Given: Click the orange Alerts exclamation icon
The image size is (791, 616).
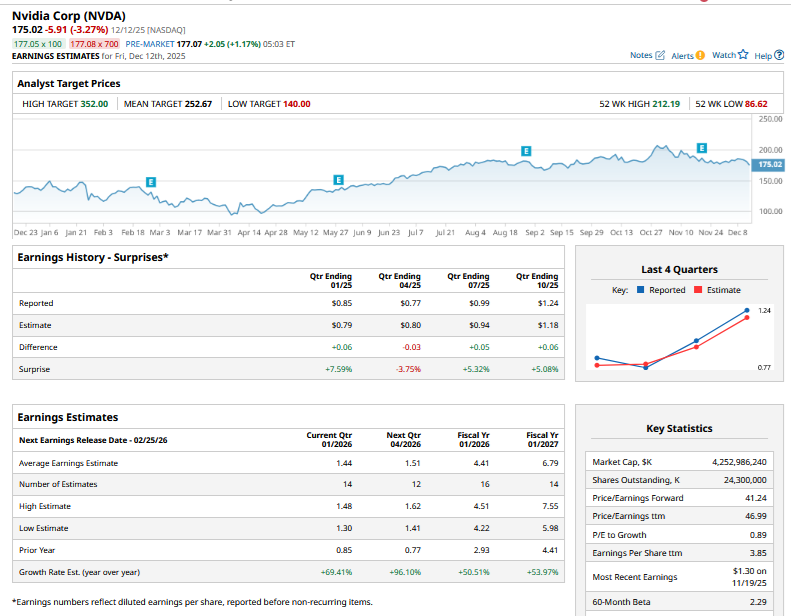Looking at the screenshot, I should coord(700,55).
